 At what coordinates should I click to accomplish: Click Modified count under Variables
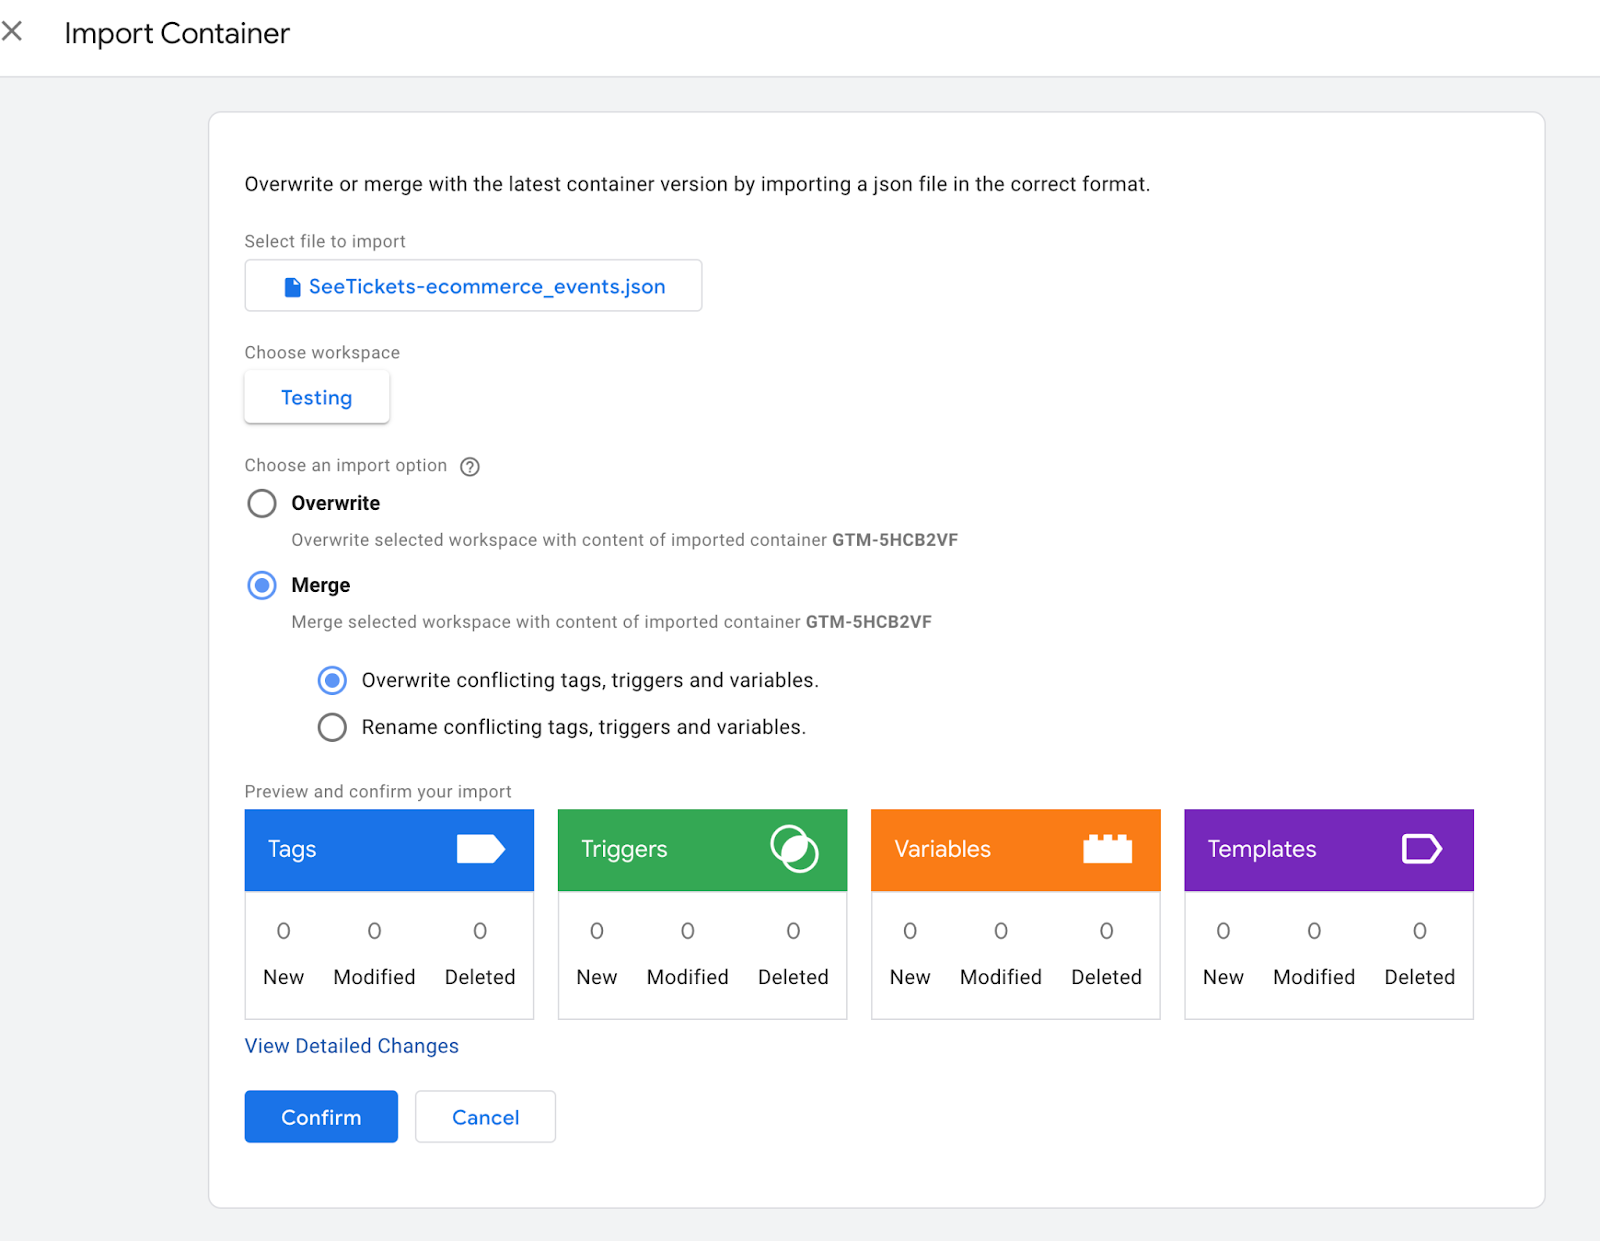1001,932
